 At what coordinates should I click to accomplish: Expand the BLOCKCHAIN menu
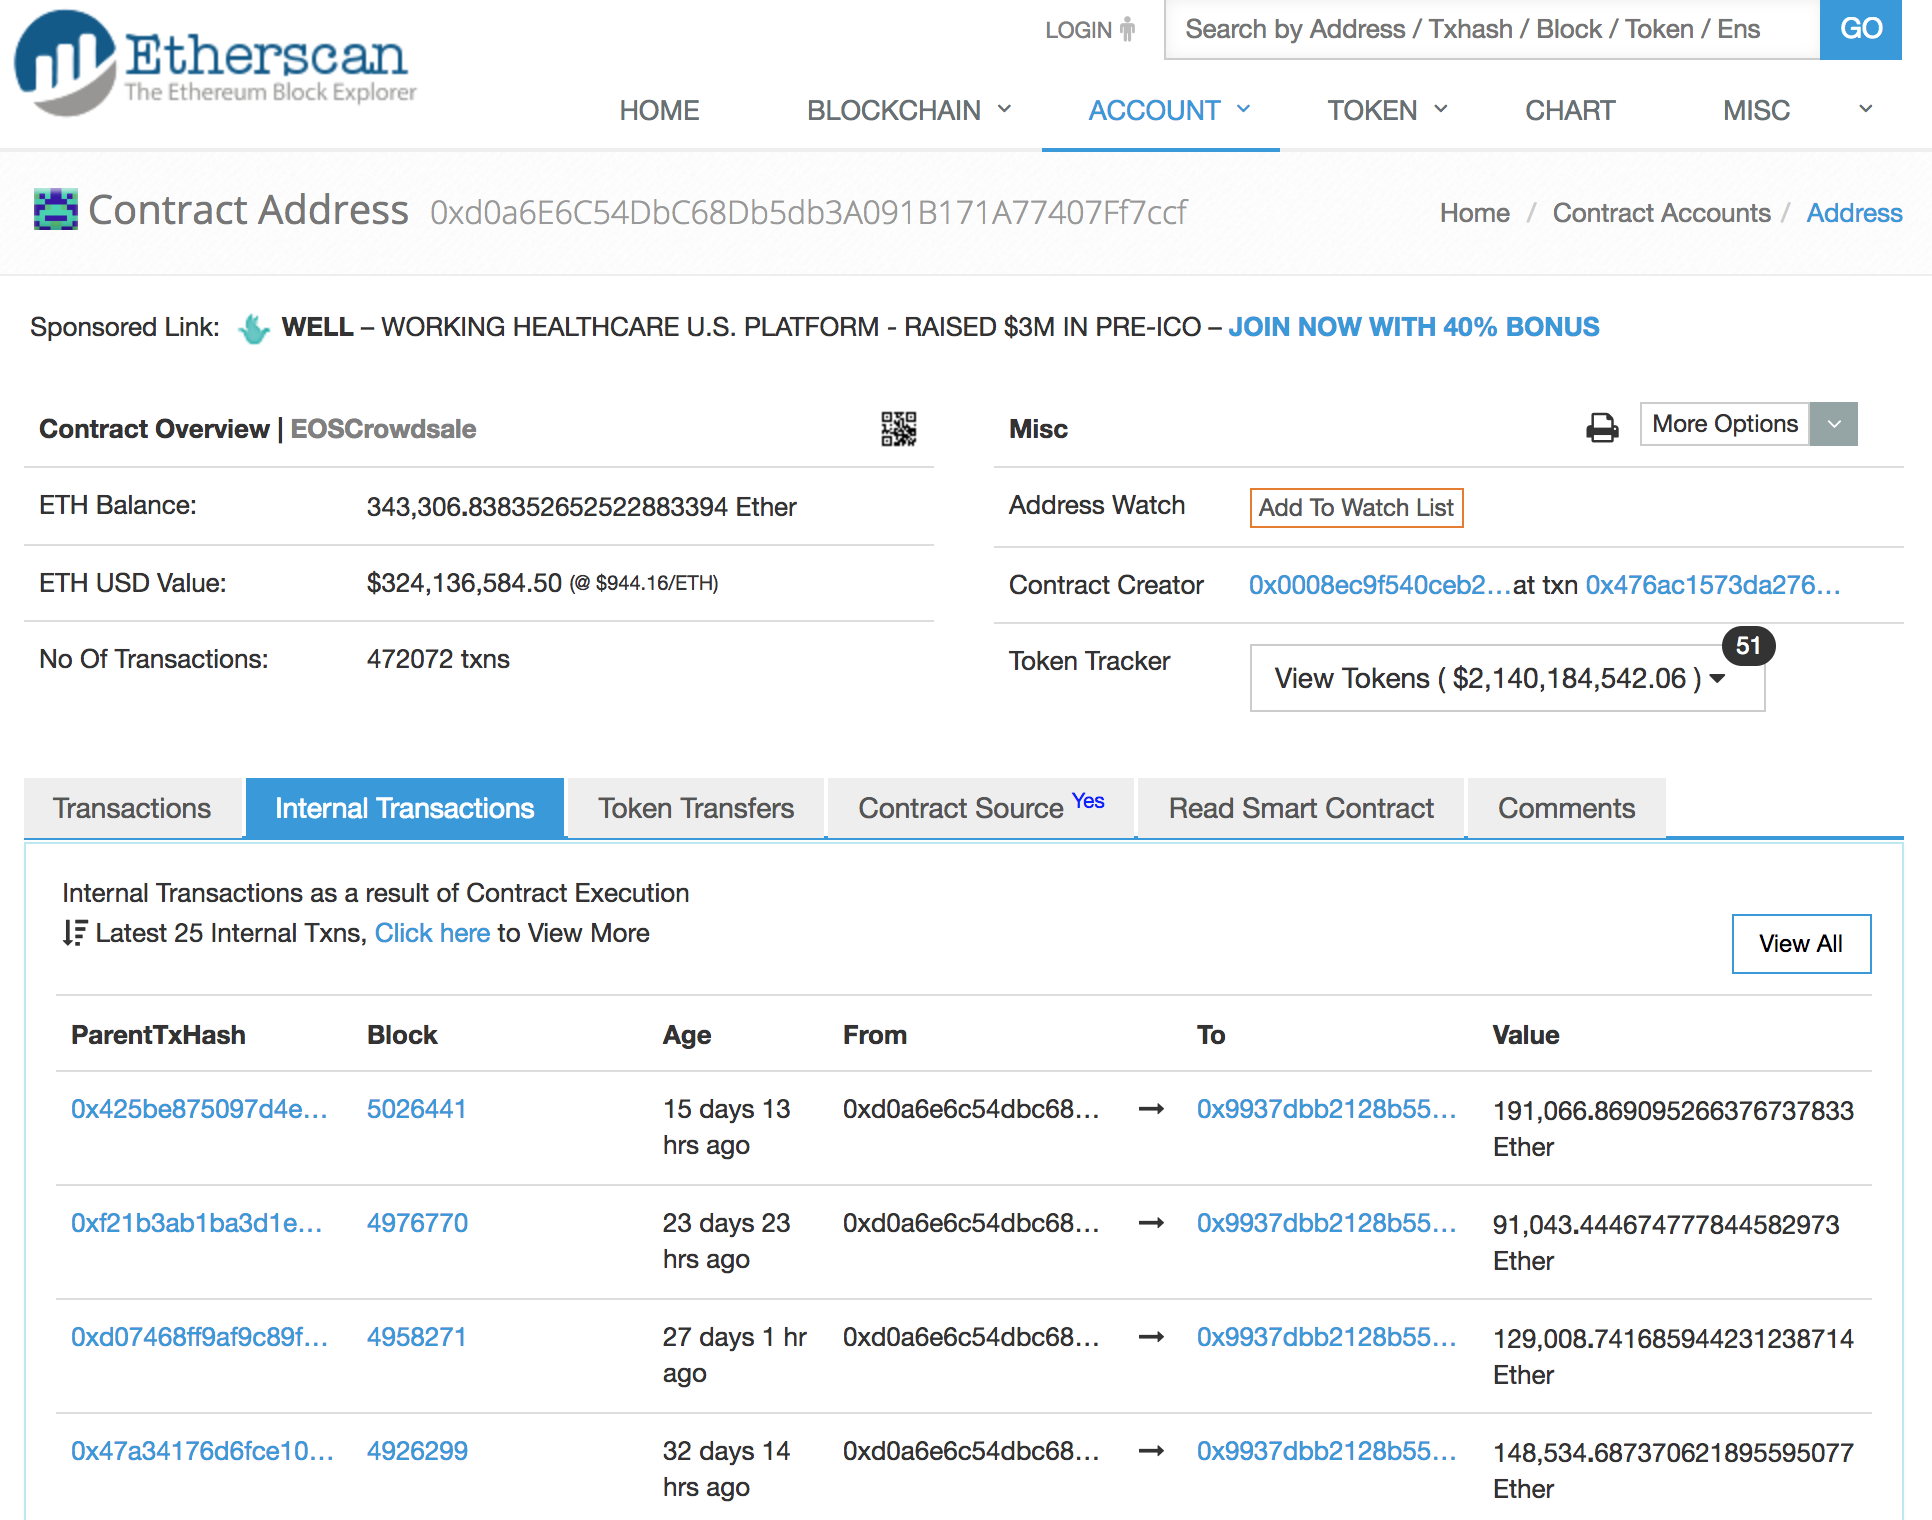coord(909,110)
